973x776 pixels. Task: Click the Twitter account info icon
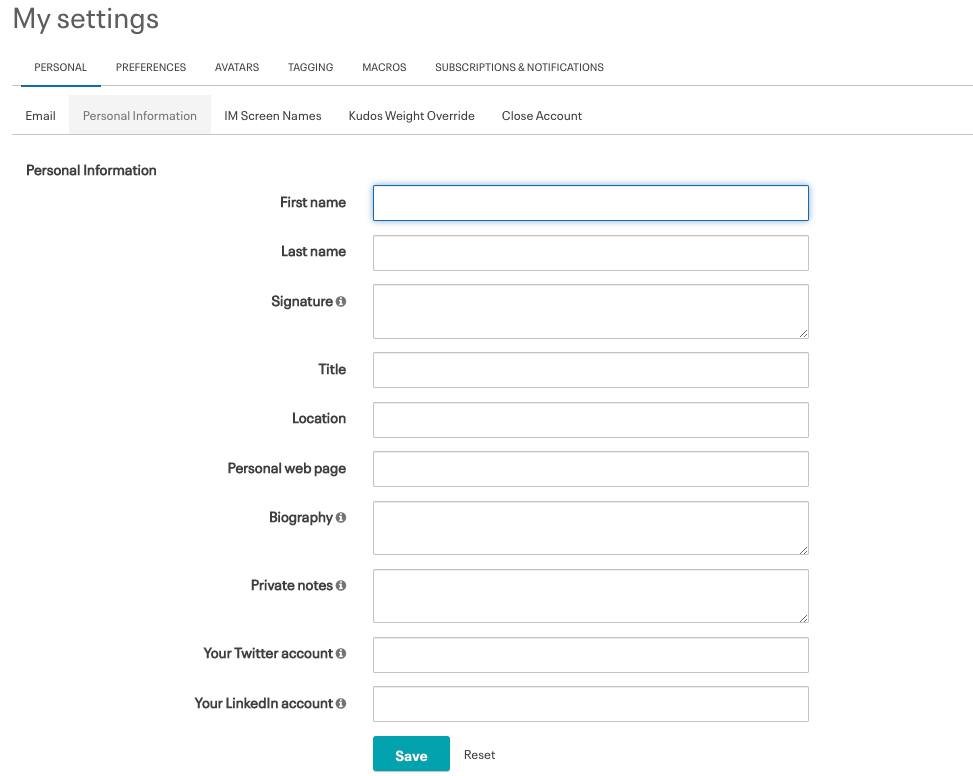[x=340, y=653]
